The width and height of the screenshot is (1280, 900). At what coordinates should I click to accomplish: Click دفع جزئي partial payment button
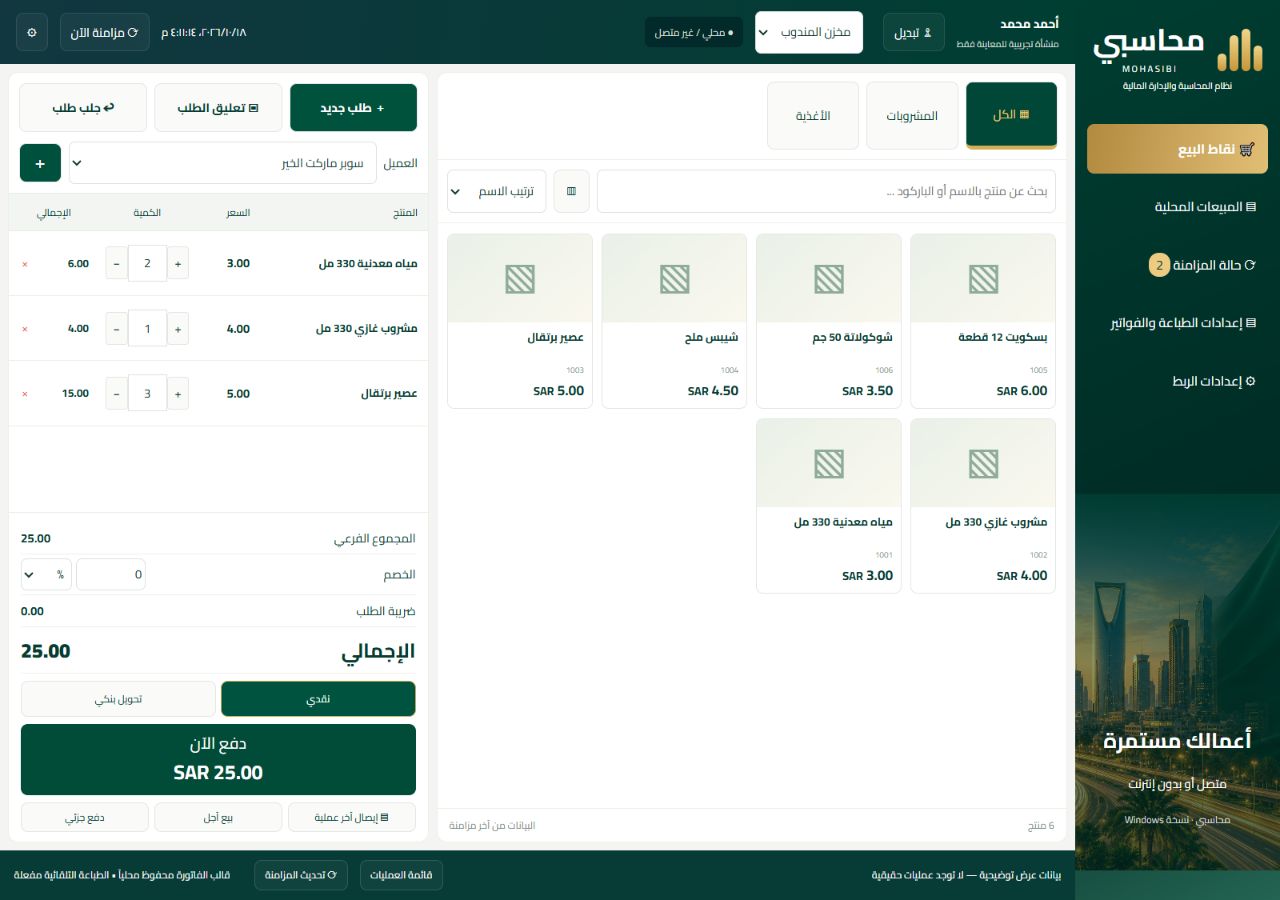[x=85, y=817]
